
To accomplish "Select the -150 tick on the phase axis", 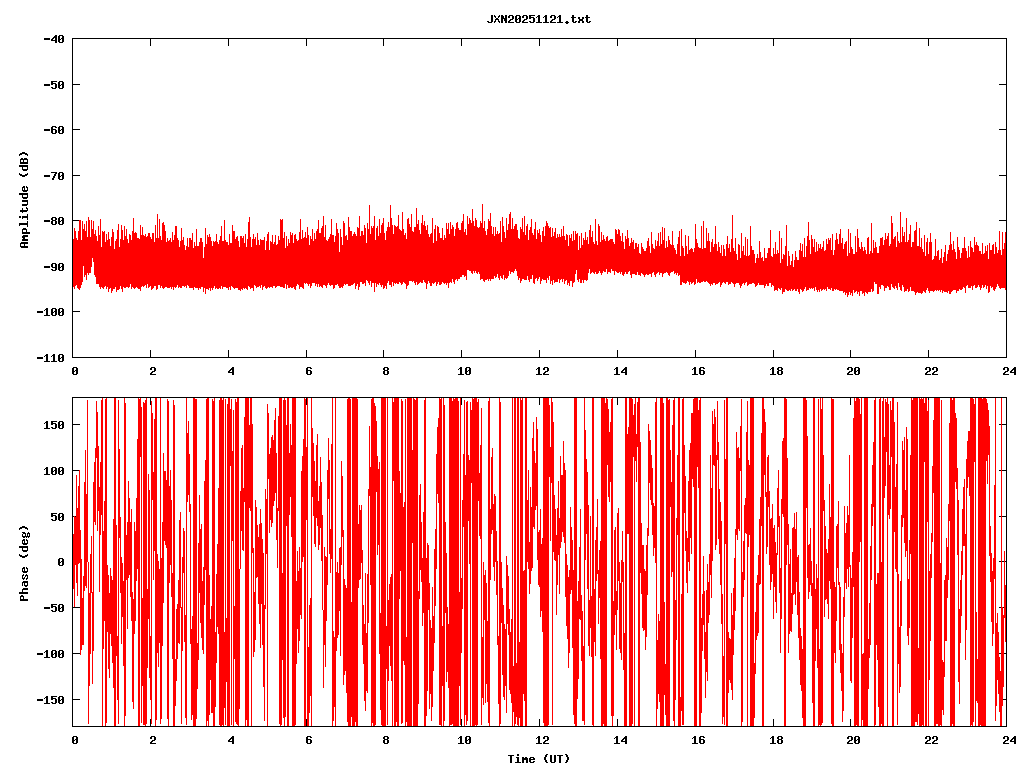I will [x=51, y=699].
